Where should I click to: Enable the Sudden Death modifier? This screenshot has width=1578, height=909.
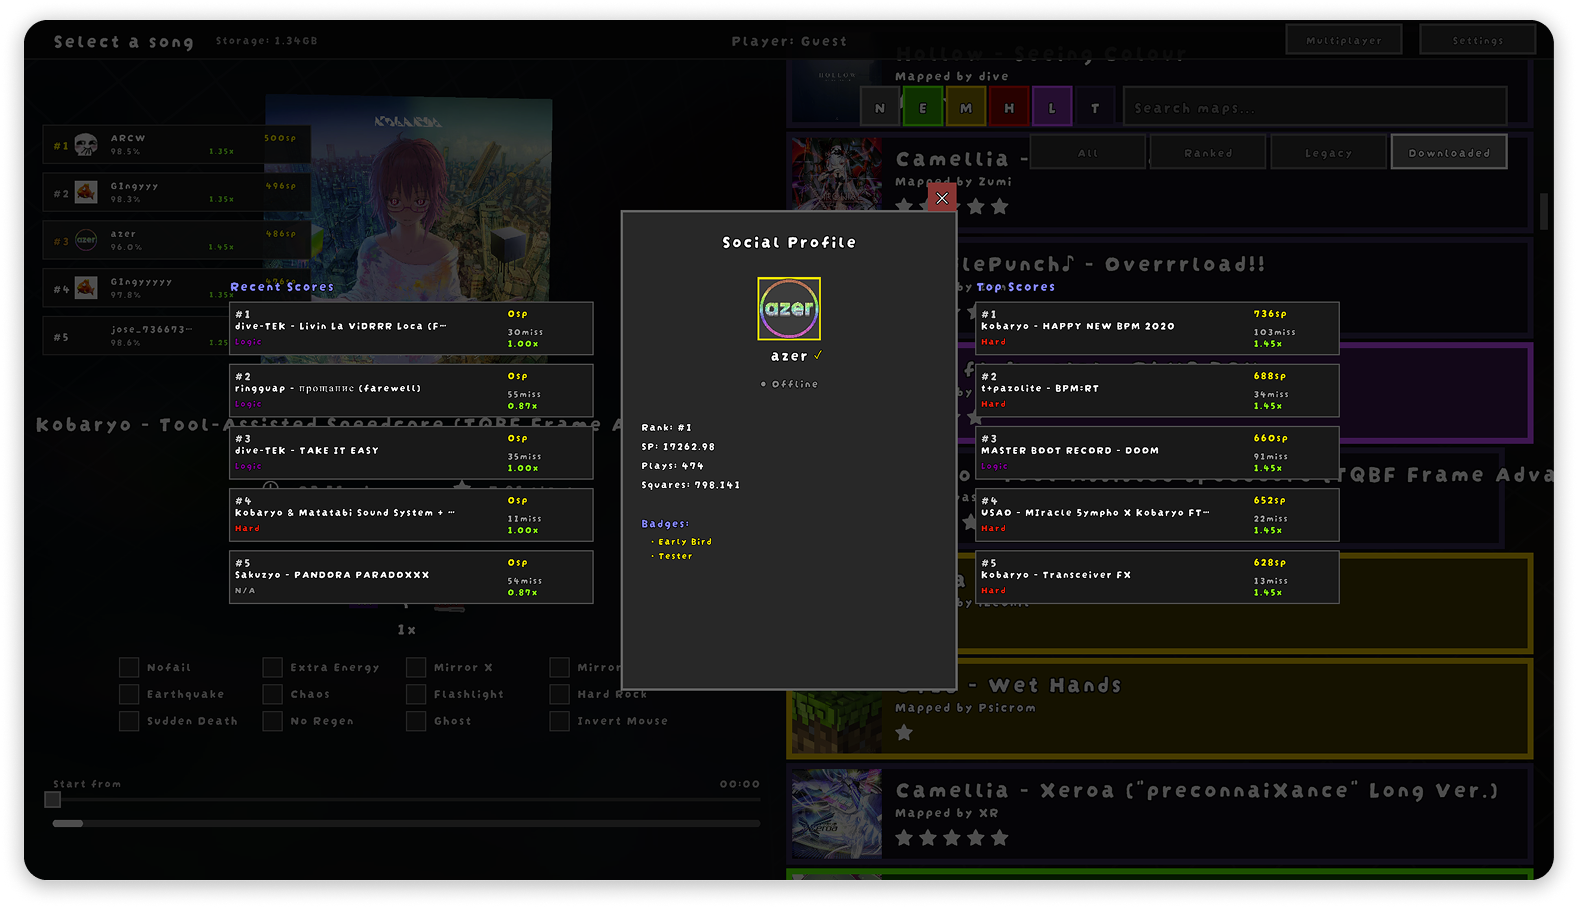point(129,721)
